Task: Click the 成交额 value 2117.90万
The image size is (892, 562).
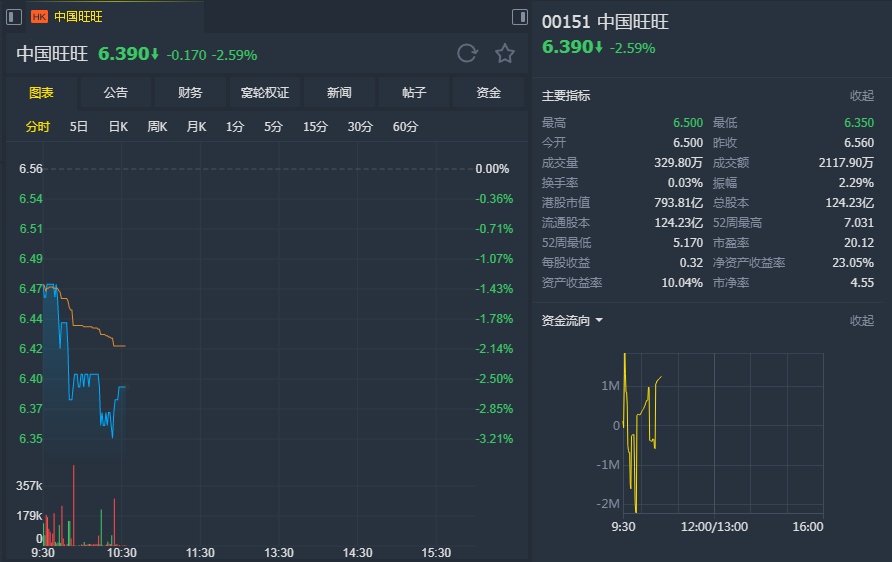Action: [846, 163]
